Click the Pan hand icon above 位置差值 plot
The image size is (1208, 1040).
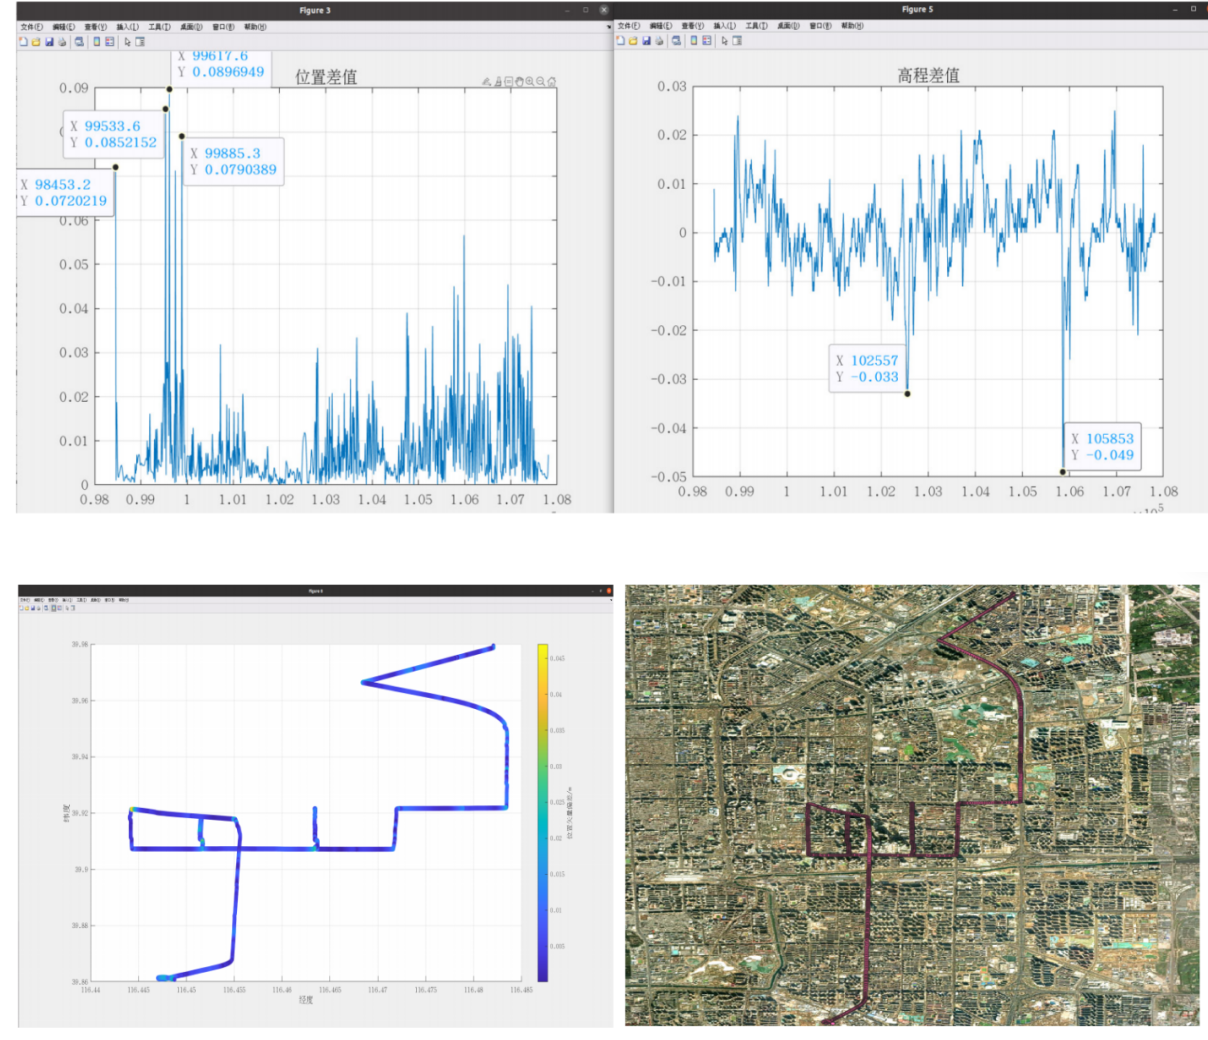pyautogui.click(x=519, y=82)
